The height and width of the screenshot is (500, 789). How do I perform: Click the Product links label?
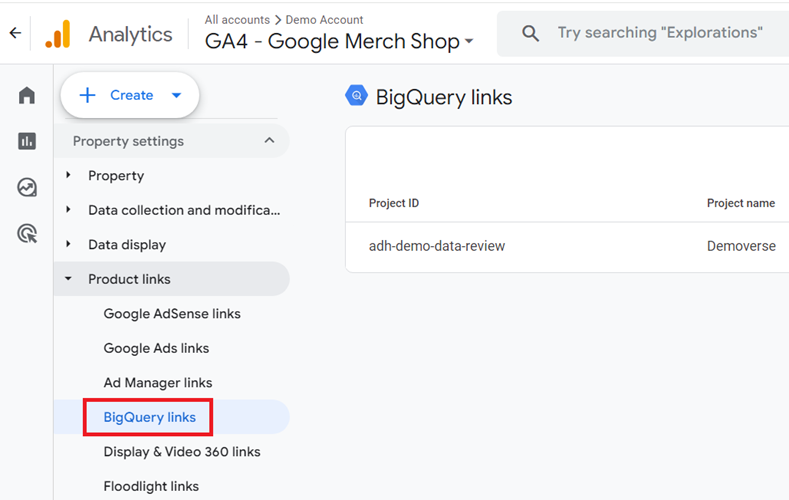129,279
